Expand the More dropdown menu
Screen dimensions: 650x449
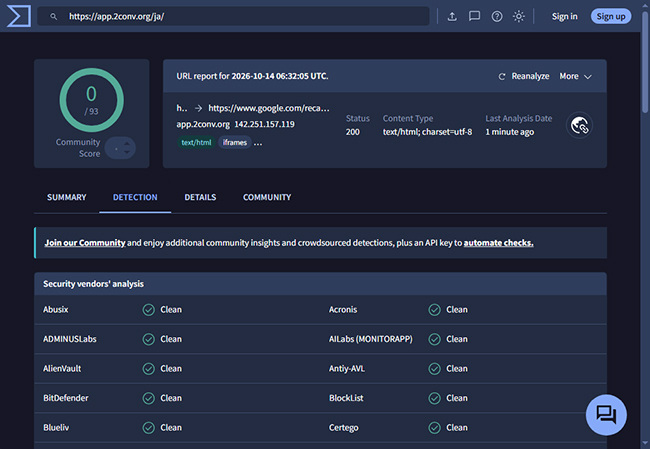[x=575, y=76]
